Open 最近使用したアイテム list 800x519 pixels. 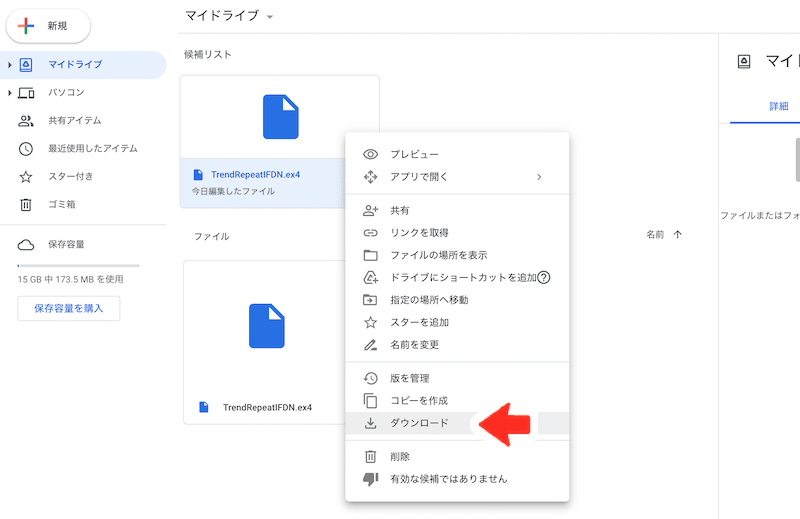pyautogui.click(x=93, y=149)
